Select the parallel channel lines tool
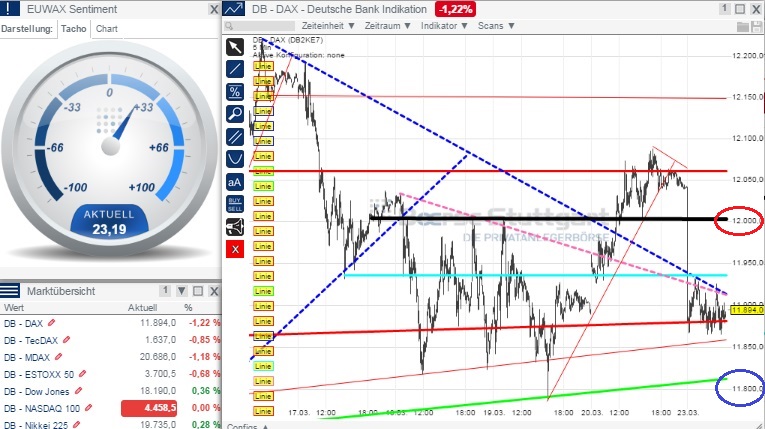This screenshot has height=429, width=765. pos(235,137)
